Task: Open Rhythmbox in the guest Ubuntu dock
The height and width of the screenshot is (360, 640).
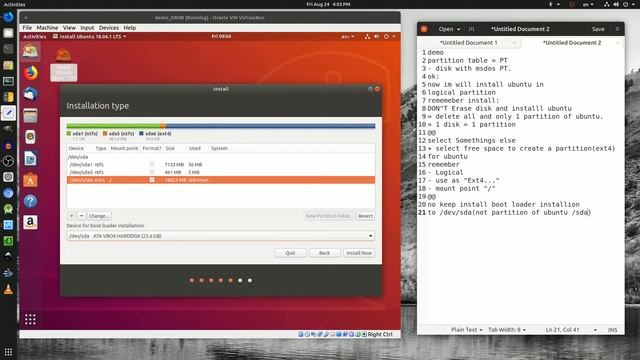Action: tap(31, 137)
